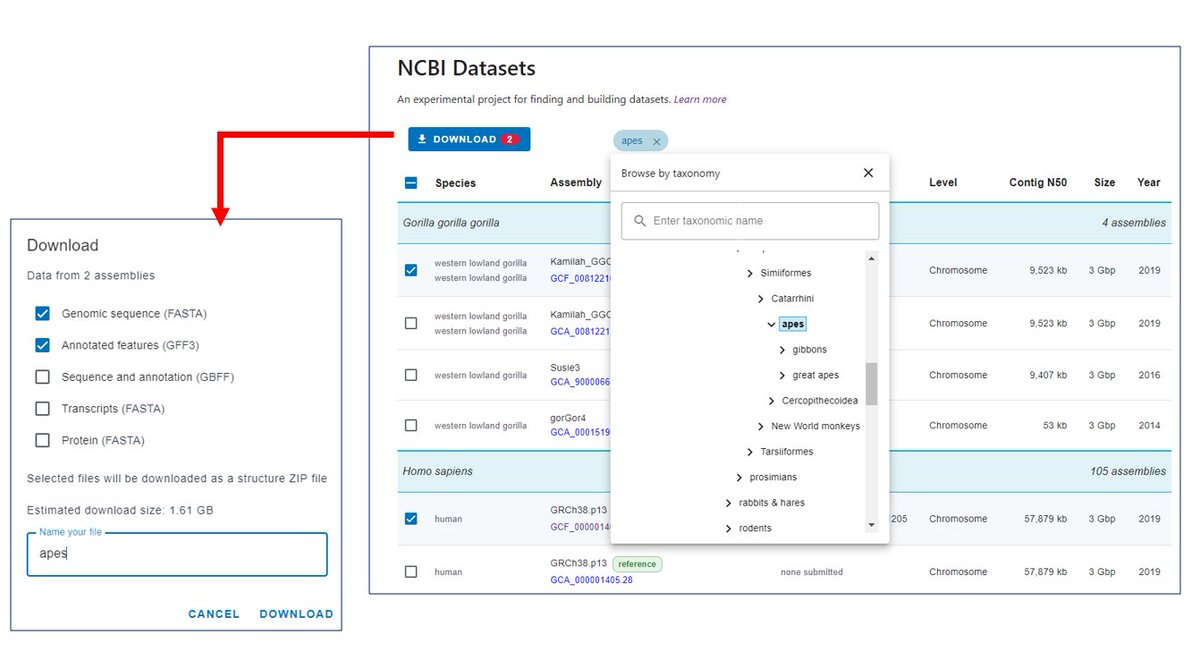Screen dimensions: 1200x652
Task: Uncheck Genomic sequence (FASTA) option
Action: 42,314
